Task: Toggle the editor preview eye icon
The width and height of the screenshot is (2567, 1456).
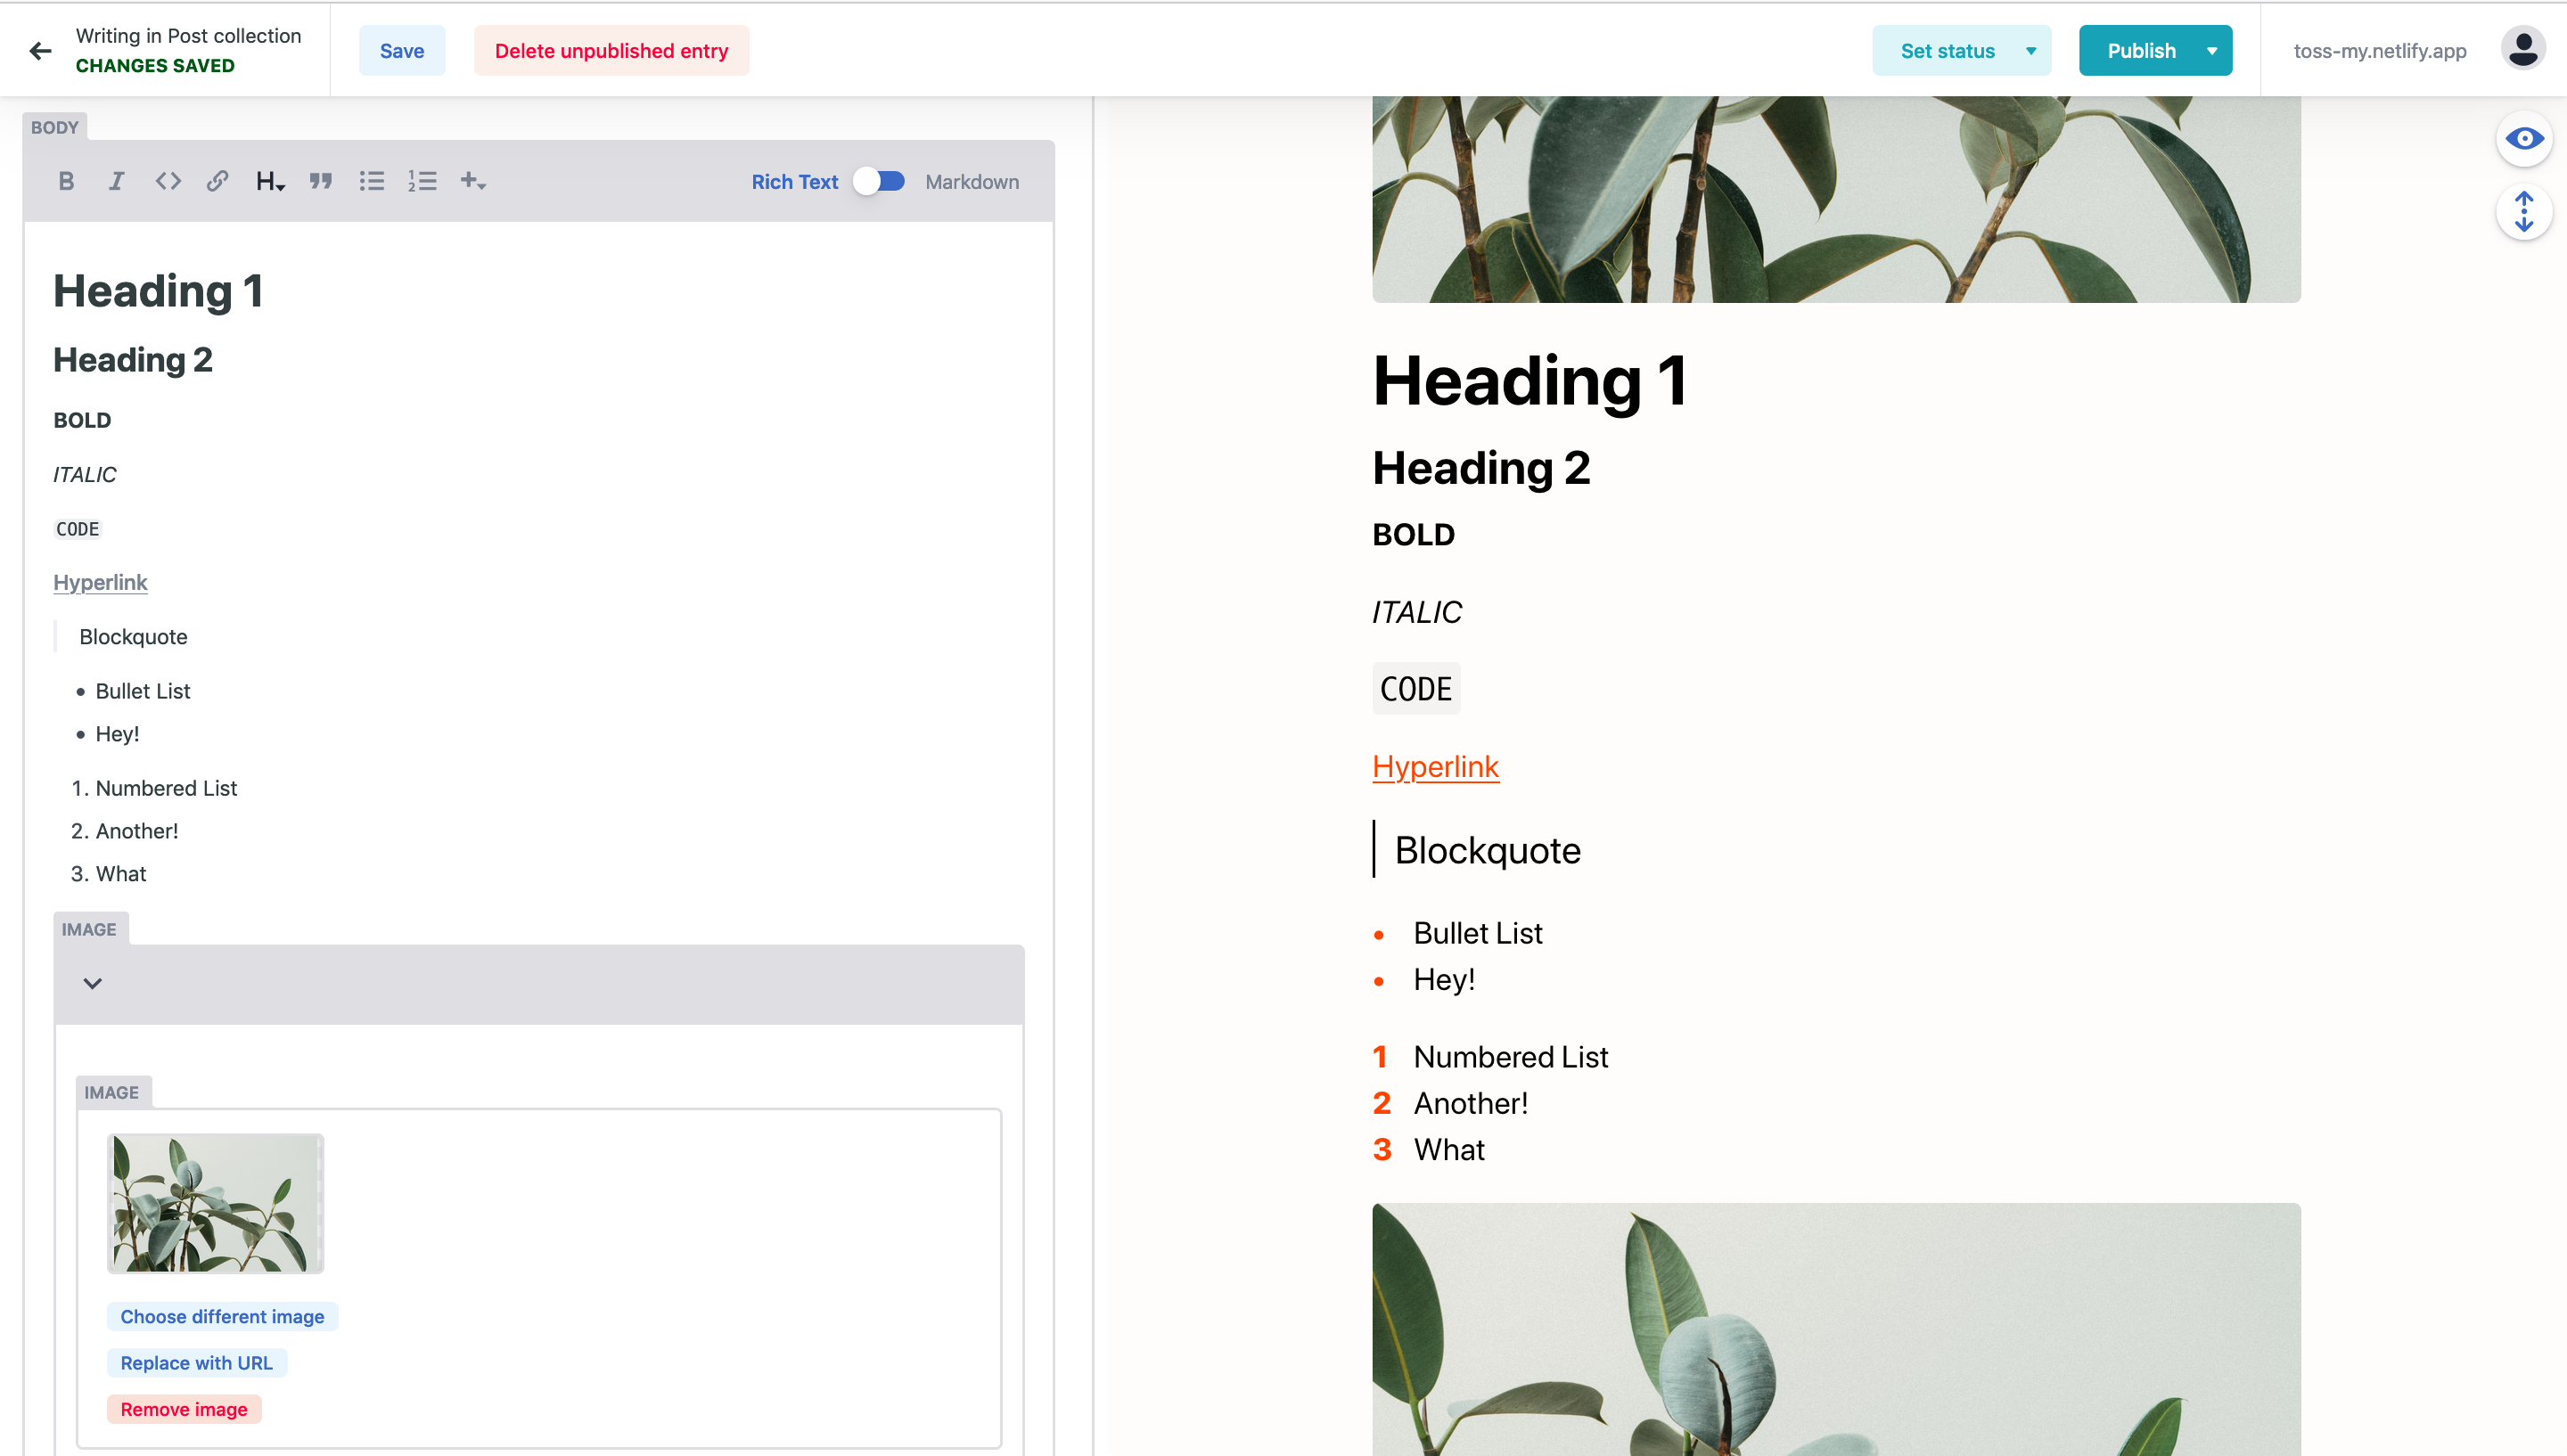Action: point(2524,139)
